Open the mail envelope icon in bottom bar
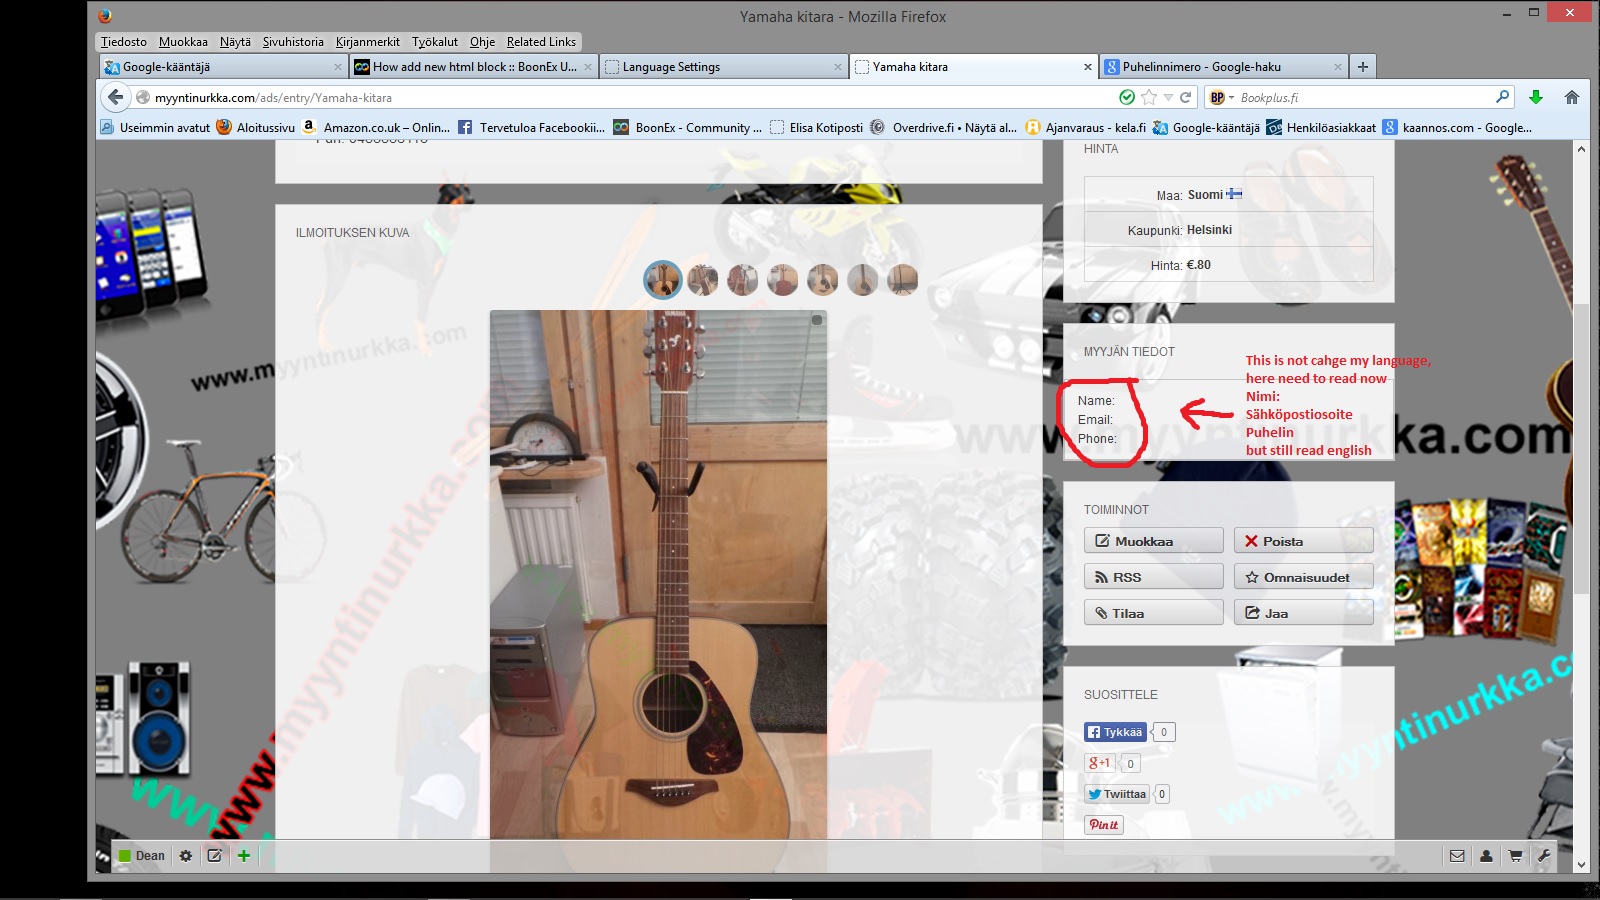The image size is (1600, 900). tap(1457, 856)
